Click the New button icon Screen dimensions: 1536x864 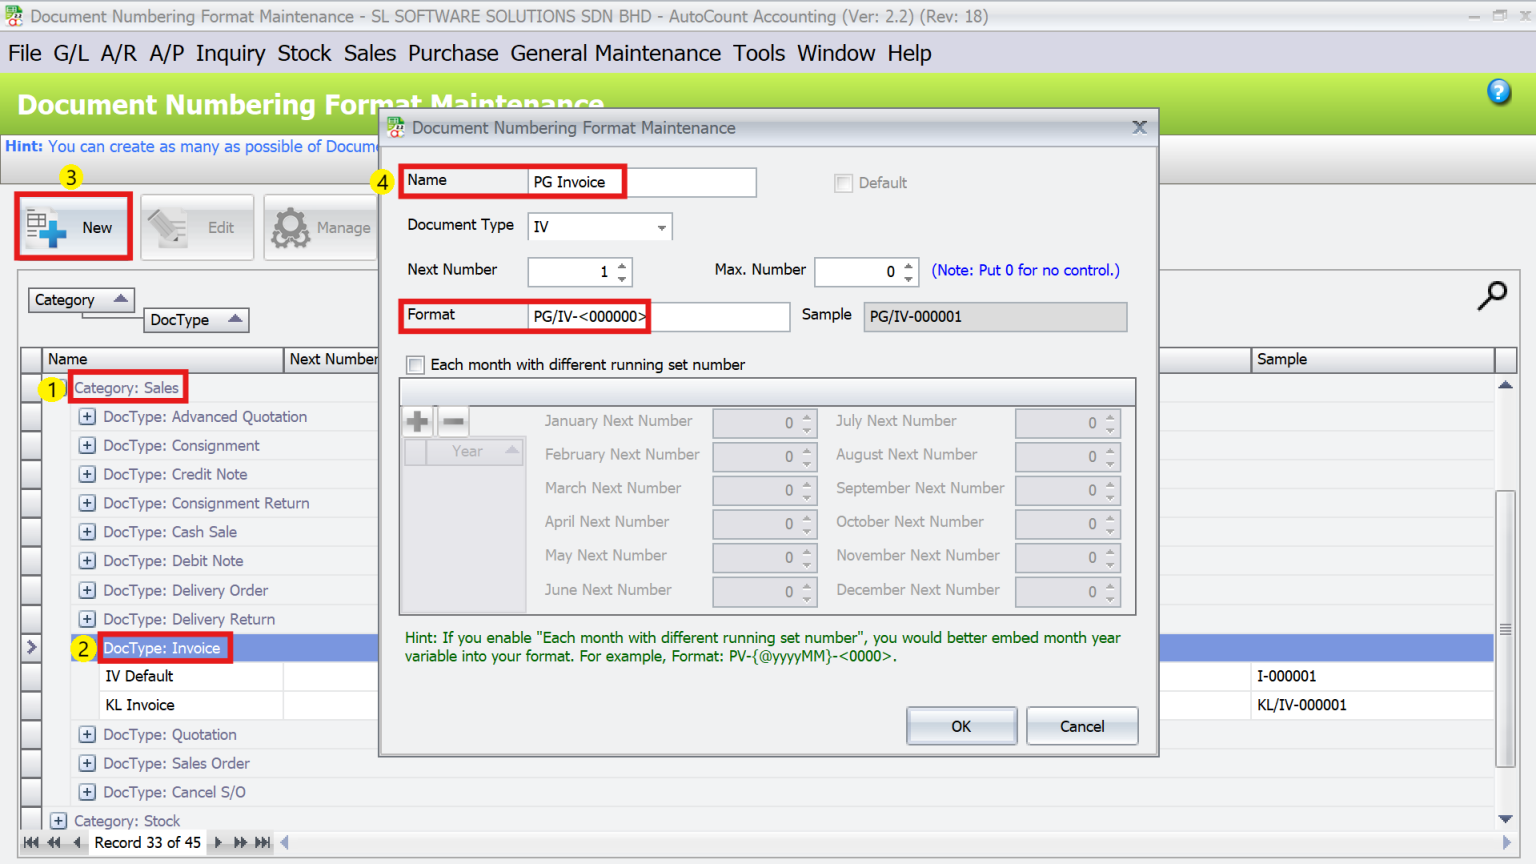48,226
